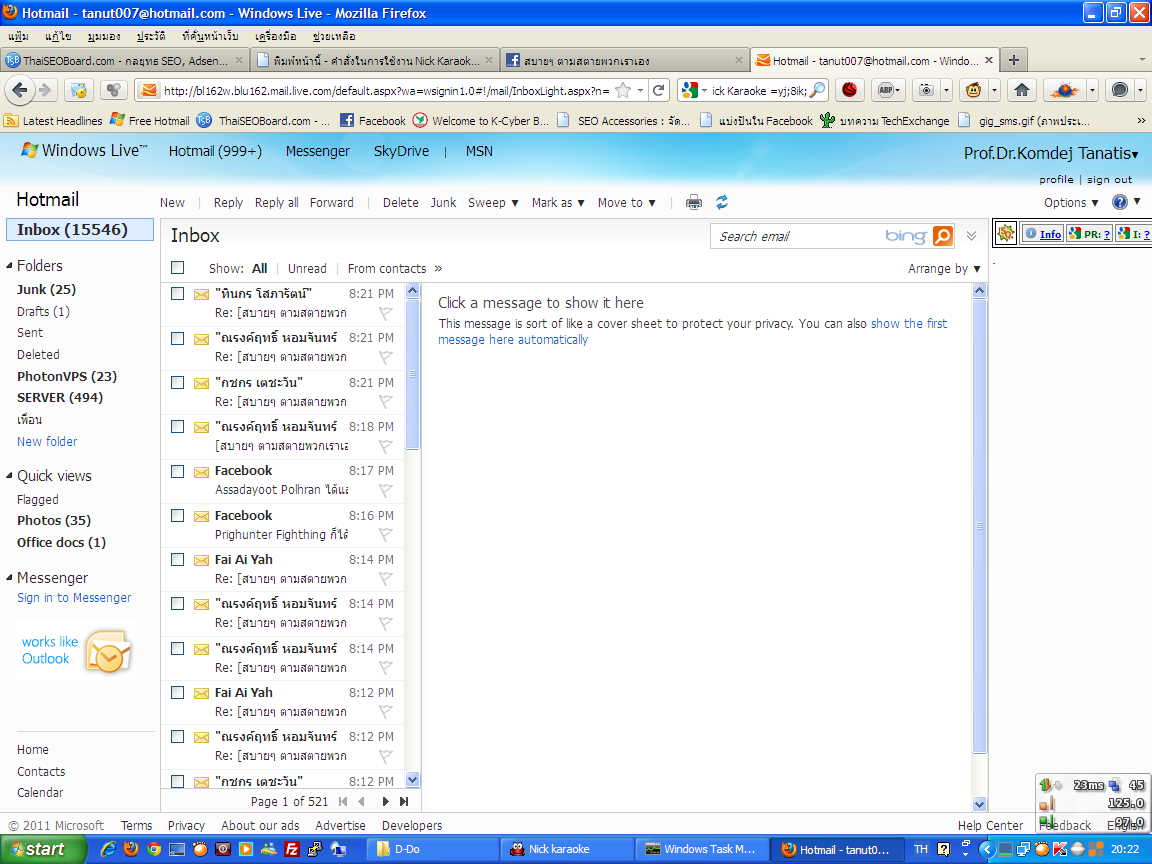1152x864 pixels.
Task: Flag the 8:17 PM Facebook message
Action: 386,491
